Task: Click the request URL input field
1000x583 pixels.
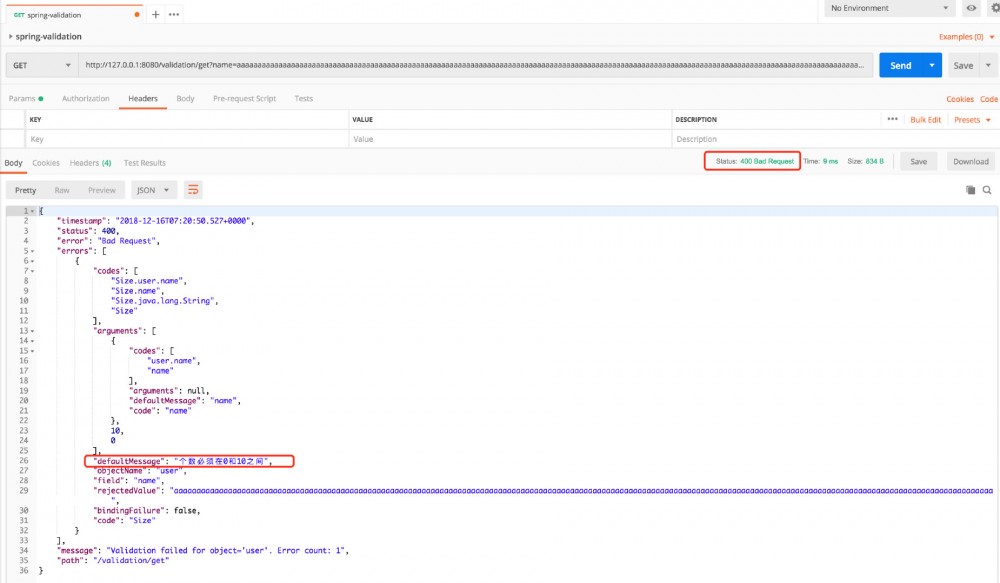Action: coord(475,65)
